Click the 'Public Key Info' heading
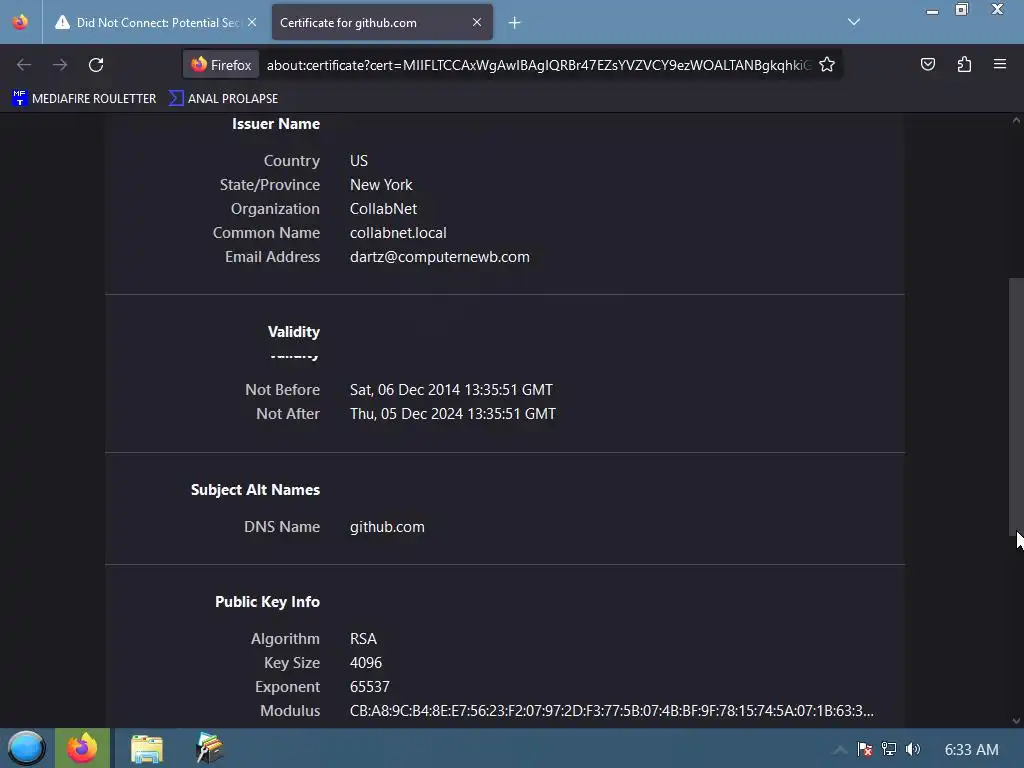Image resolution: width=1024 pixels, height=768 pixels. (x=267, y=602)
